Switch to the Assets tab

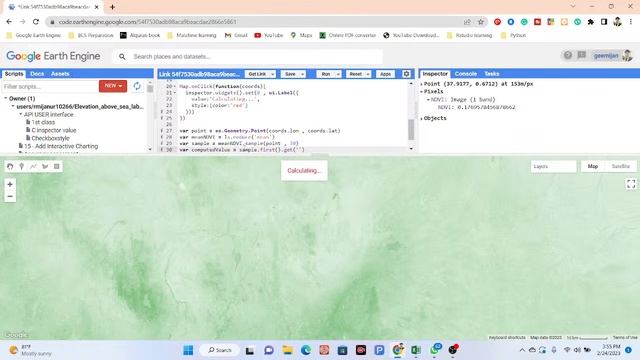point(60,74)
